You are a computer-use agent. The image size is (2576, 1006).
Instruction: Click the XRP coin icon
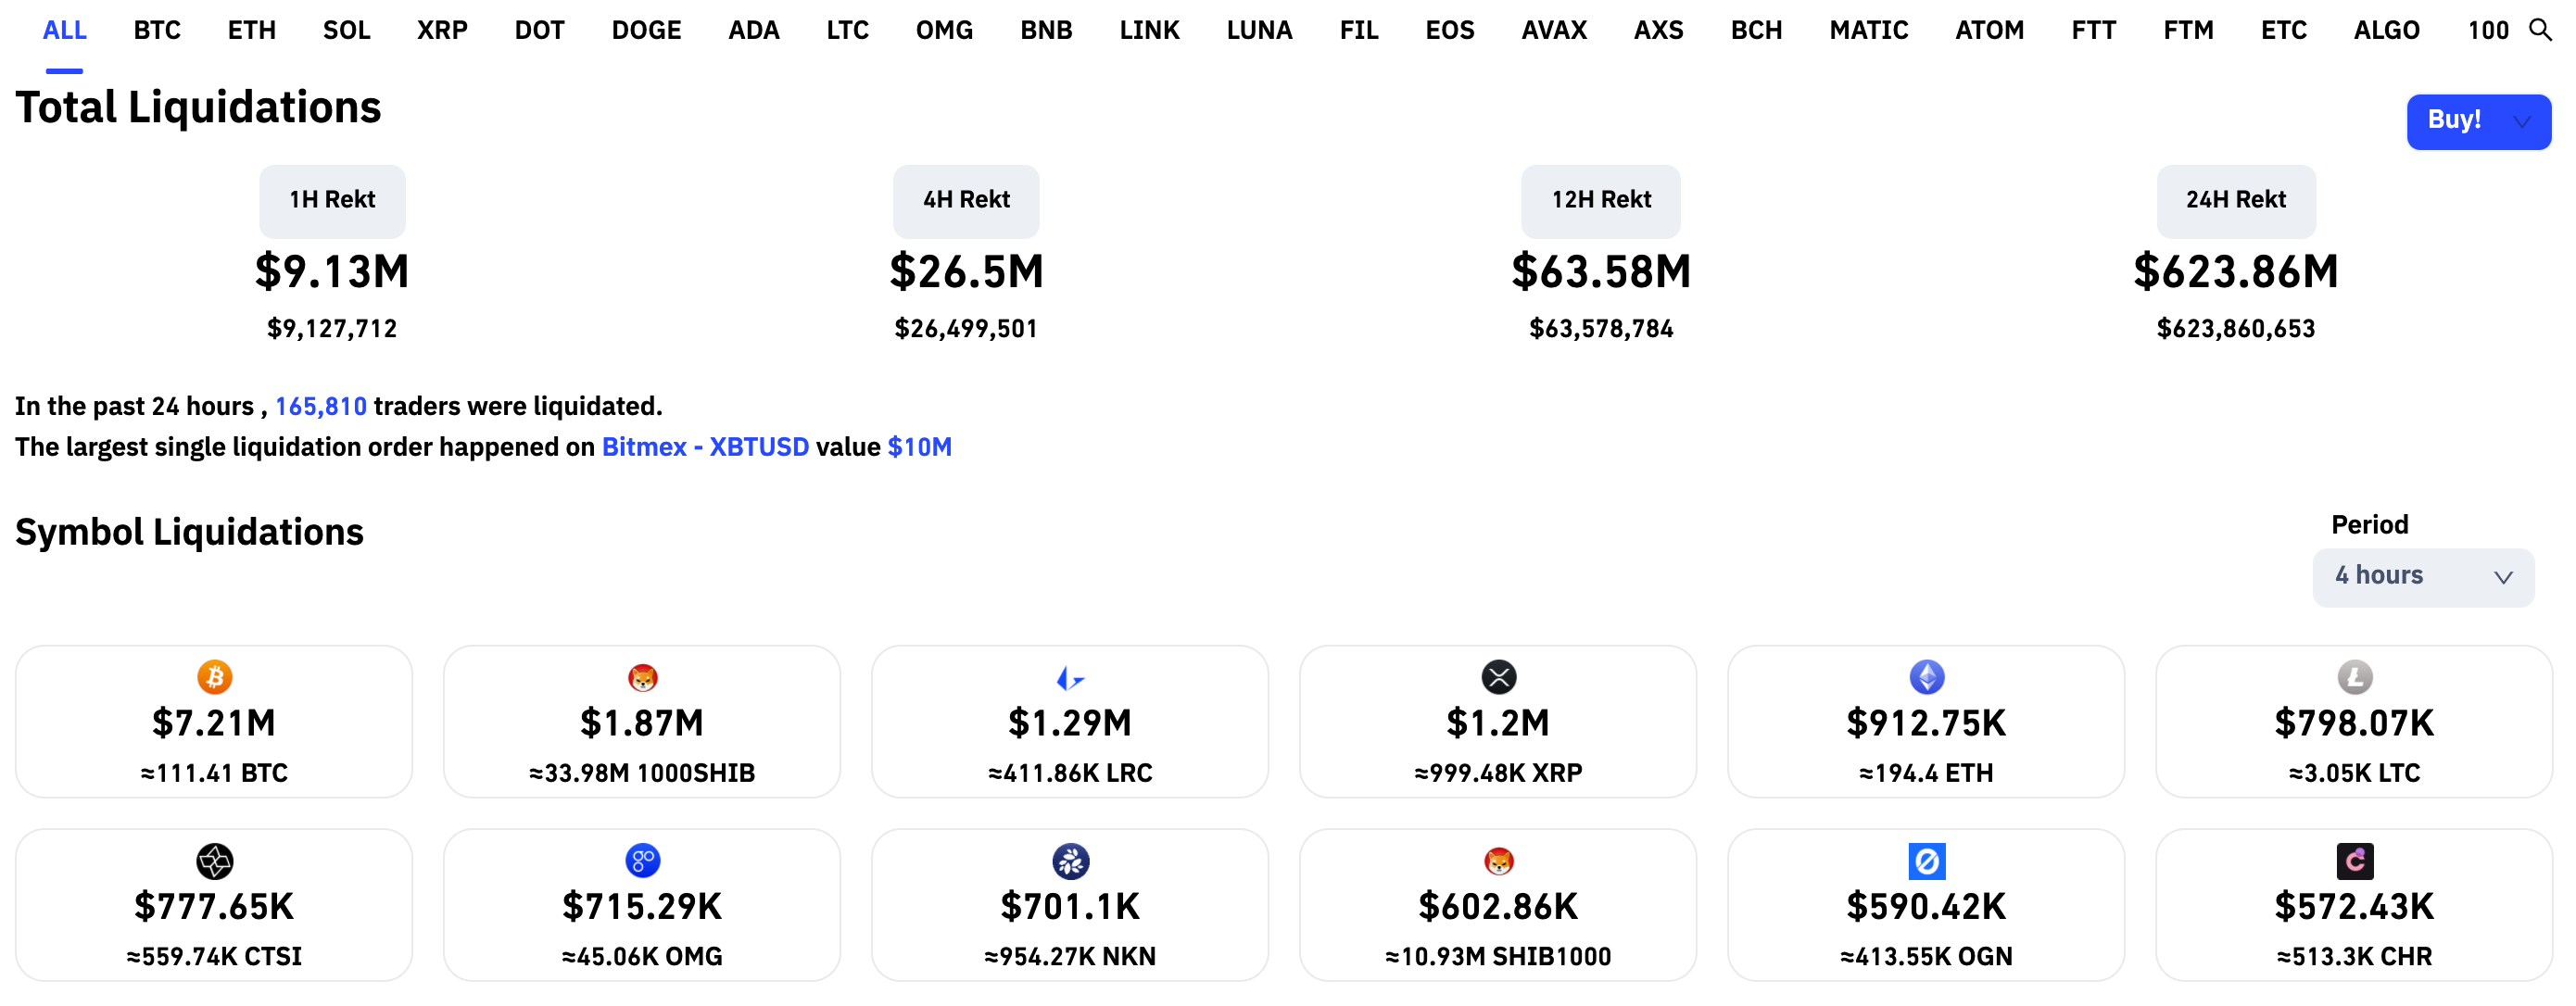(1498, 677)
